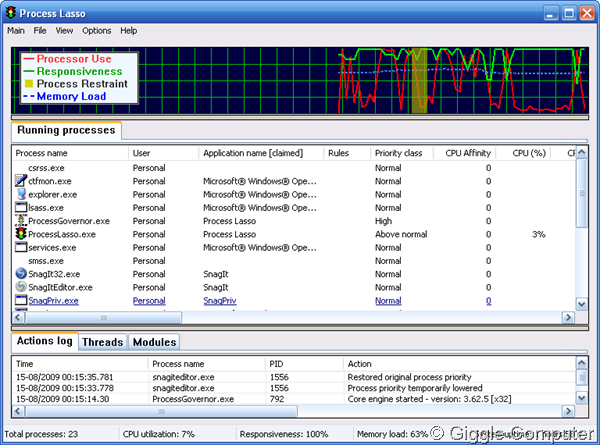The image size is (600, 445).
Task: Select the csrss.exe process row
Action: pyautogui.click(x=293, y=168)
